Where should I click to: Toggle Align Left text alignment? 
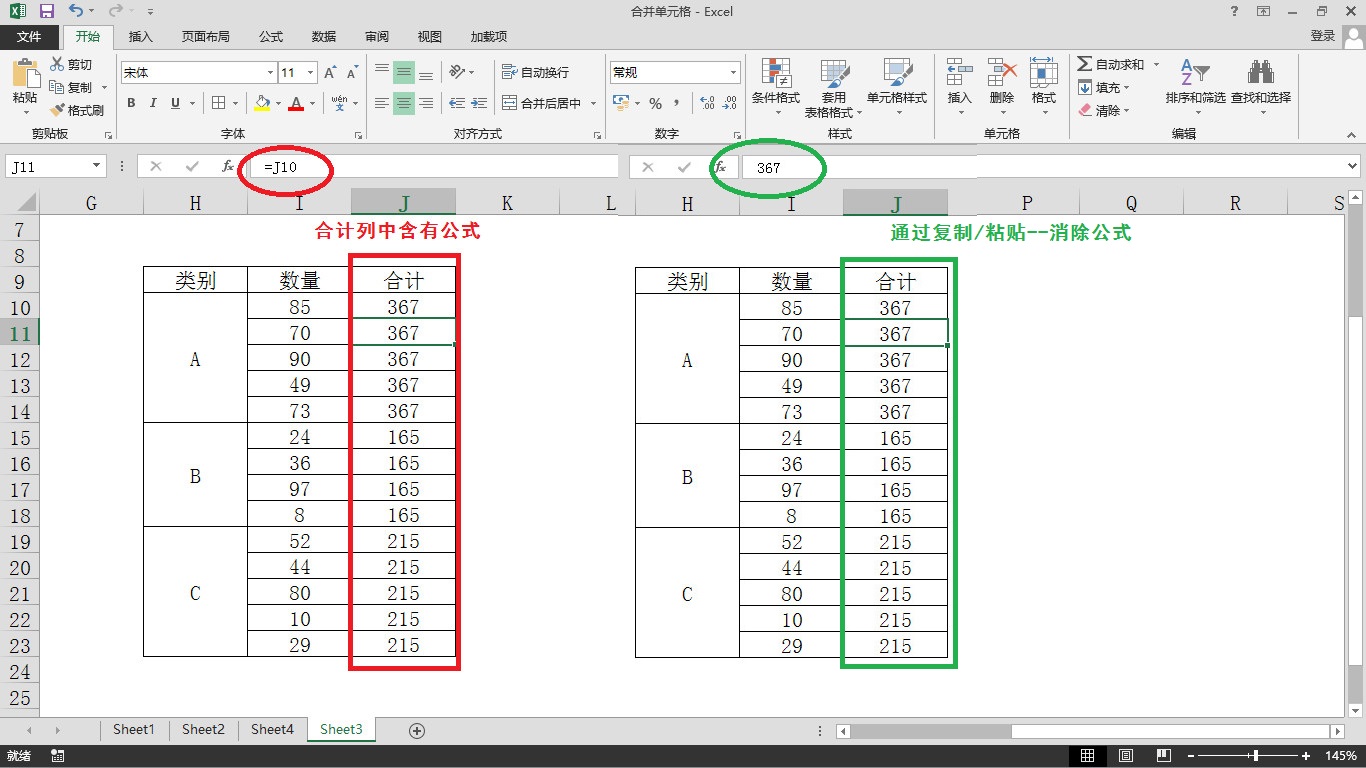[382, 103]
